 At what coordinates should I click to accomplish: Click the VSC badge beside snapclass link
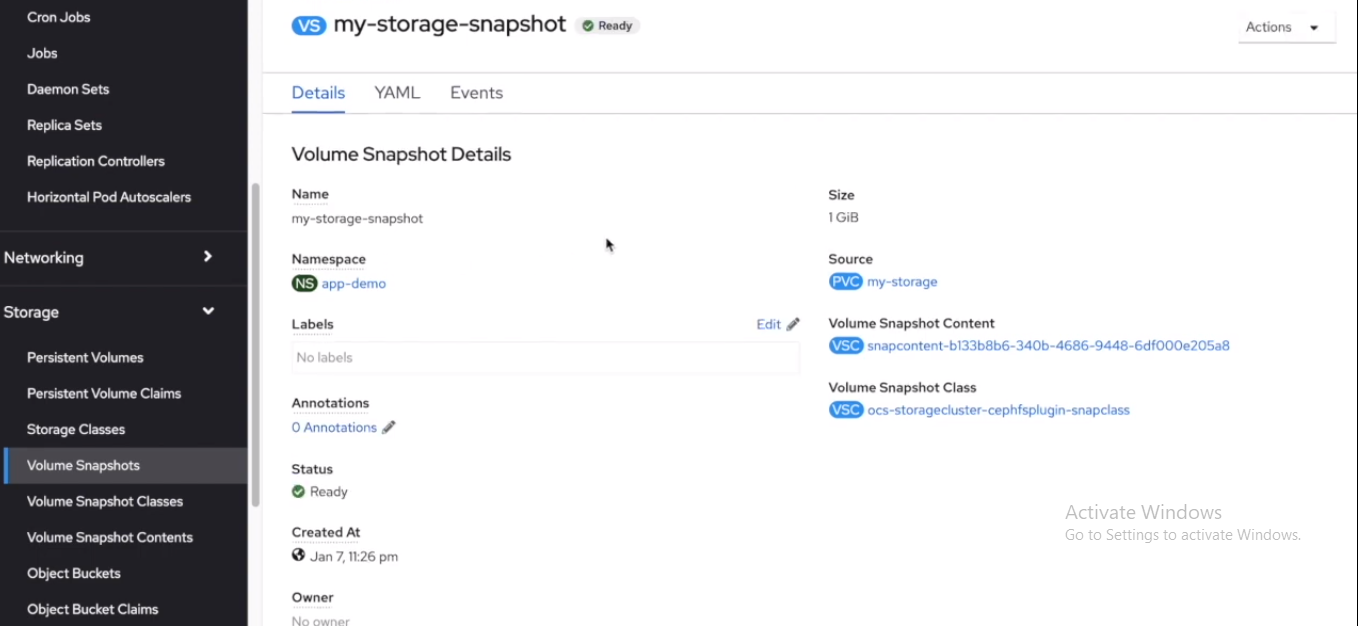845,410
